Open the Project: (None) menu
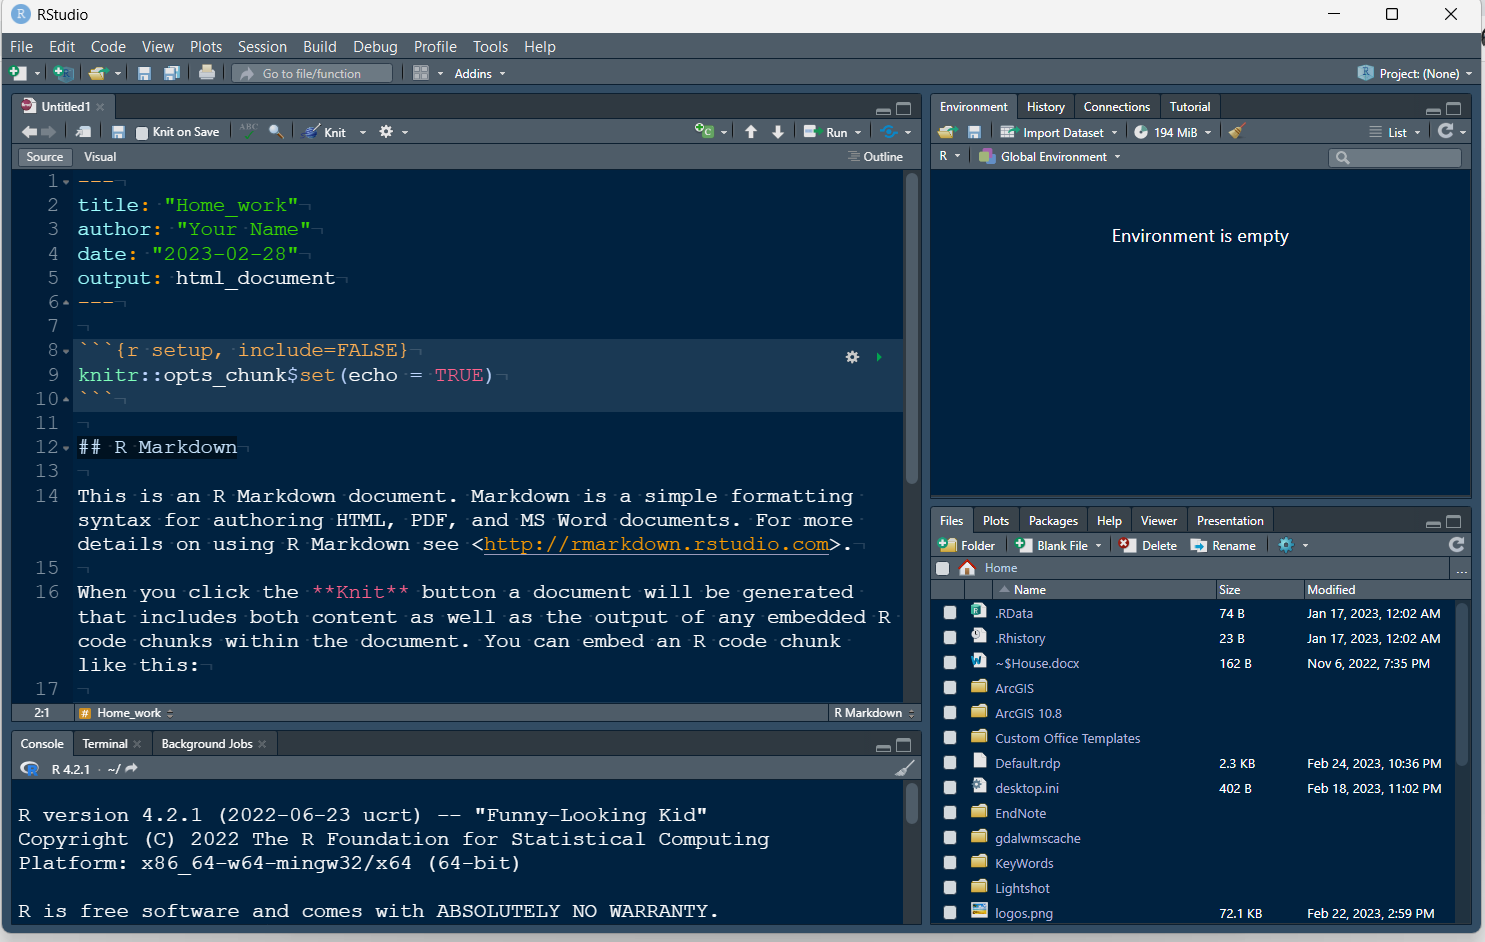 coord(1415,73)
